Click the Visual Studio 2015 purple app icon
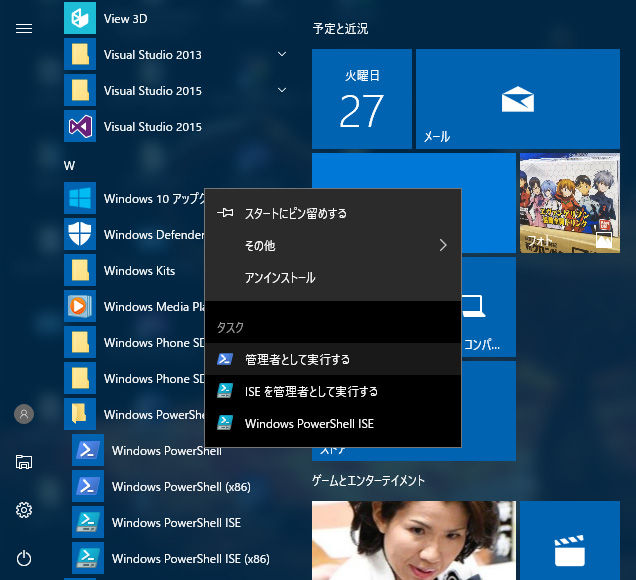 (80, 126)
